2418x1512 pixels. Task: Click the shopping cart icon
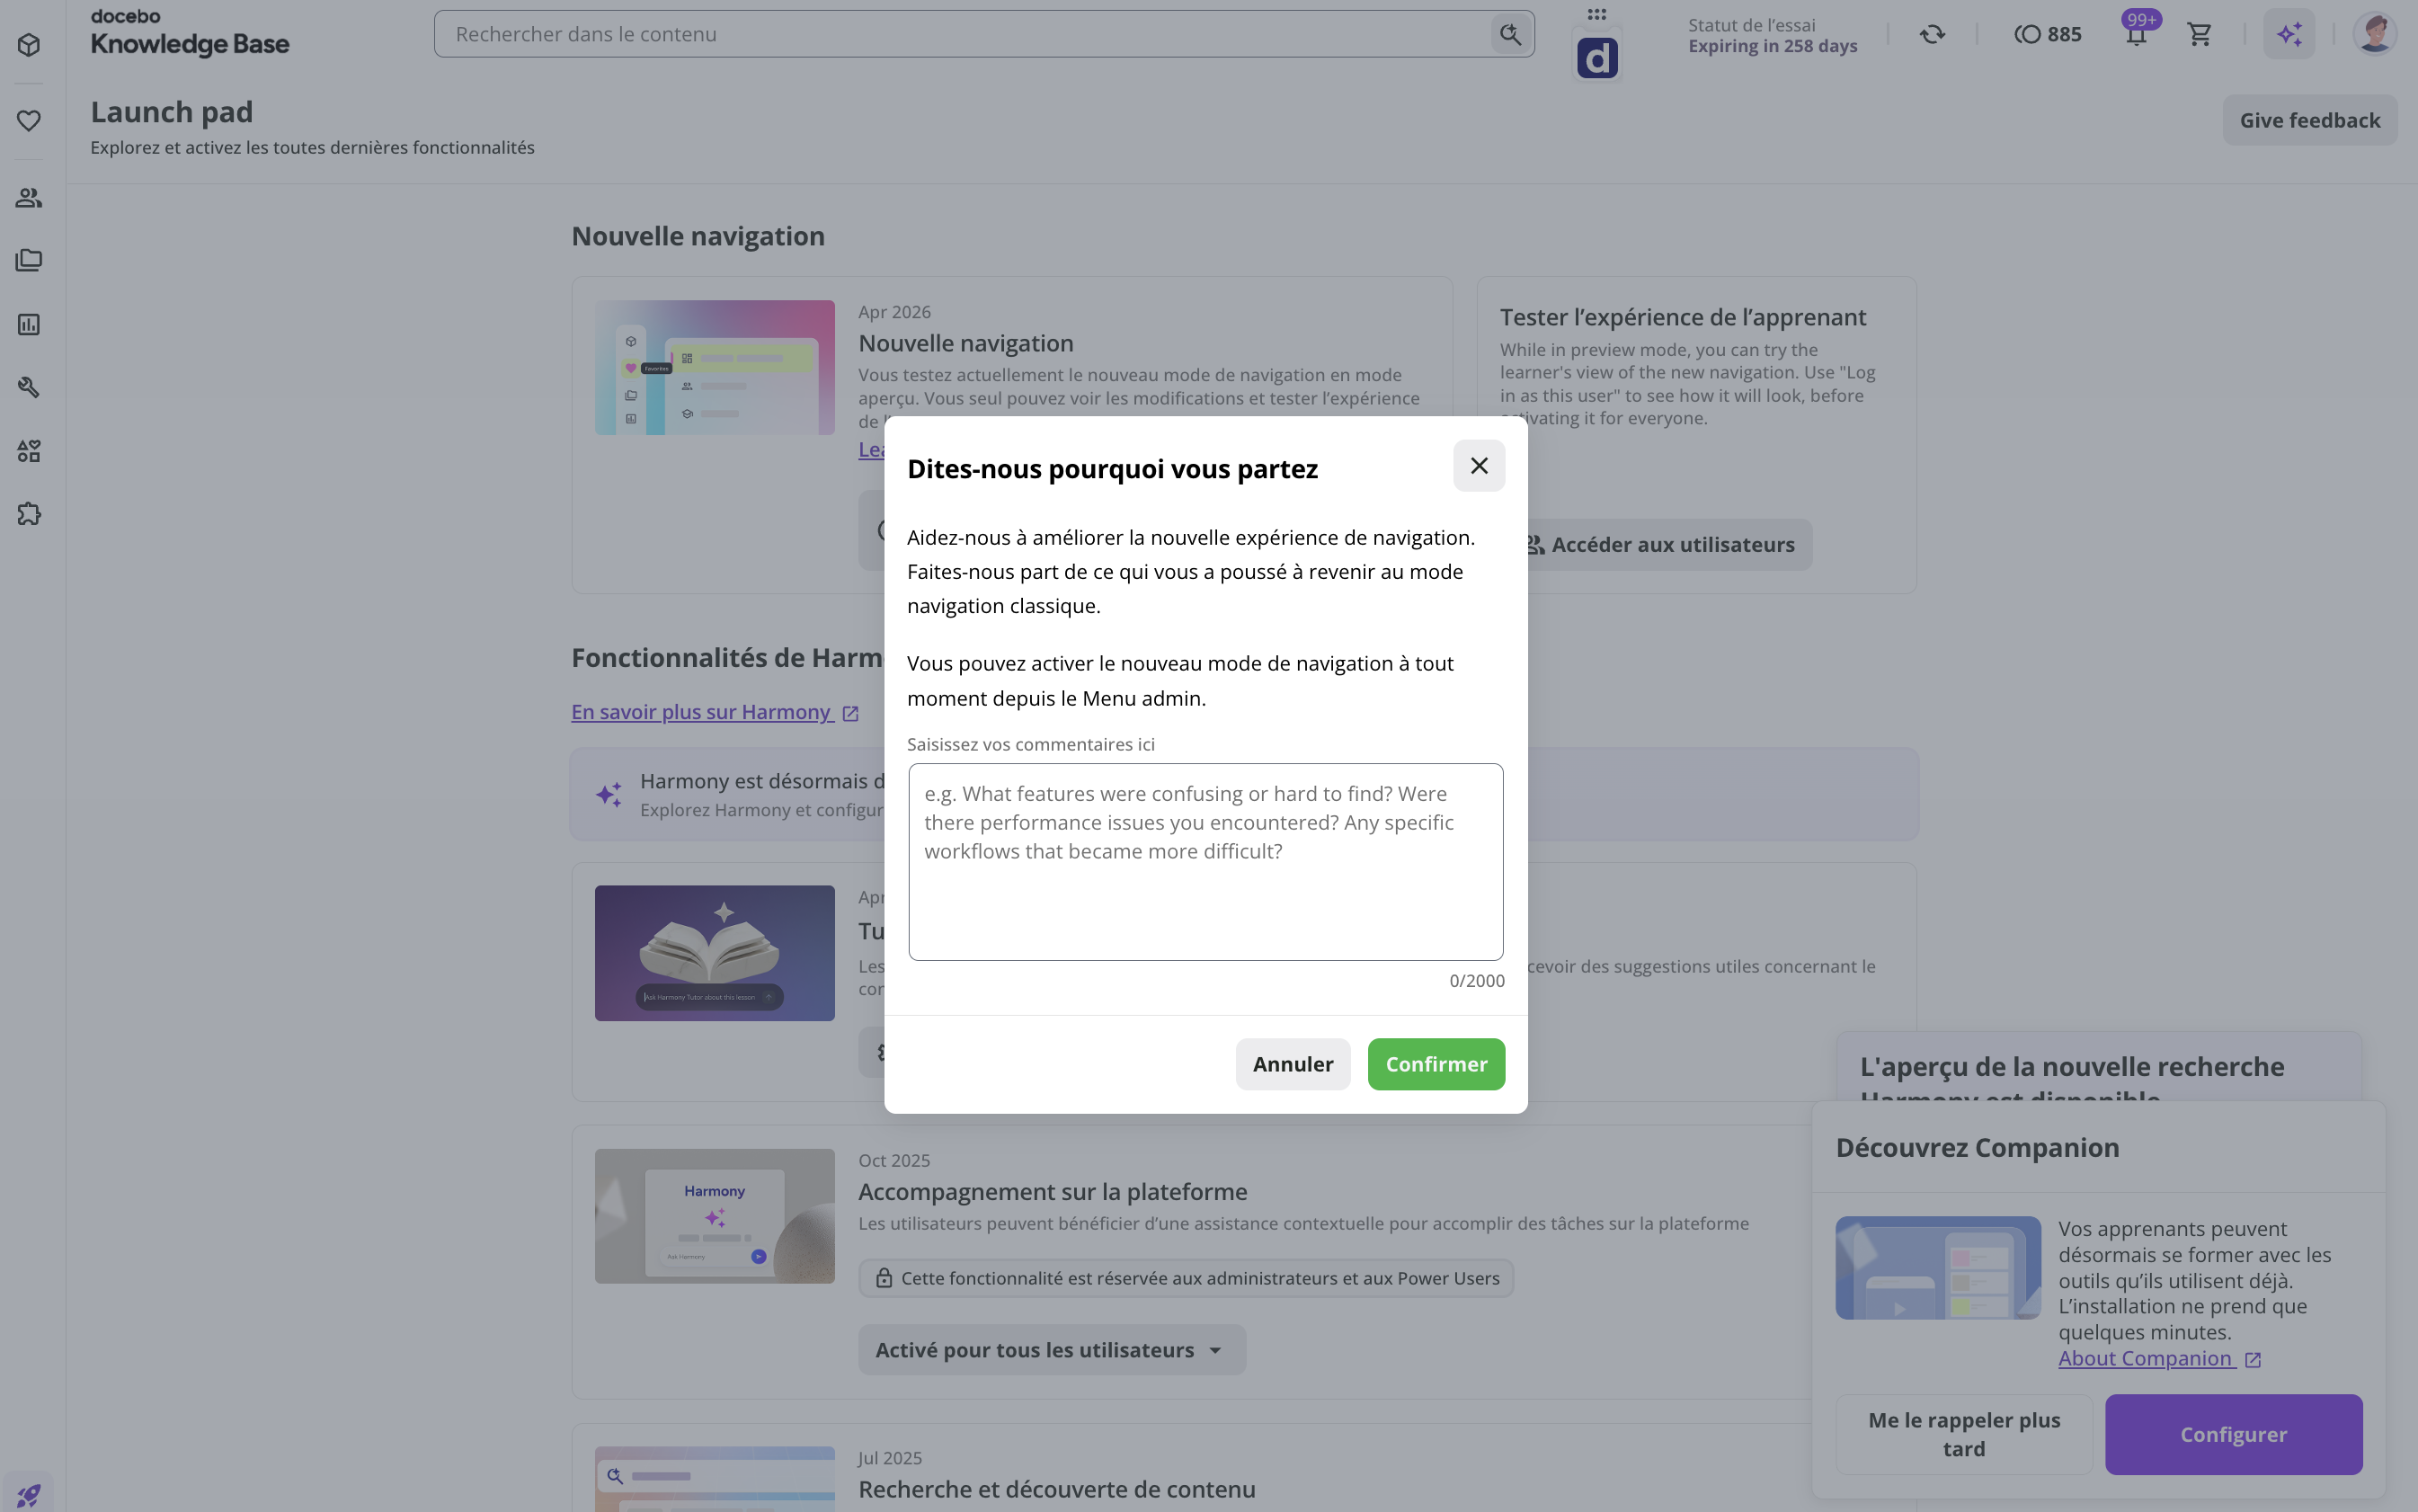click(x=2199, y=34)
